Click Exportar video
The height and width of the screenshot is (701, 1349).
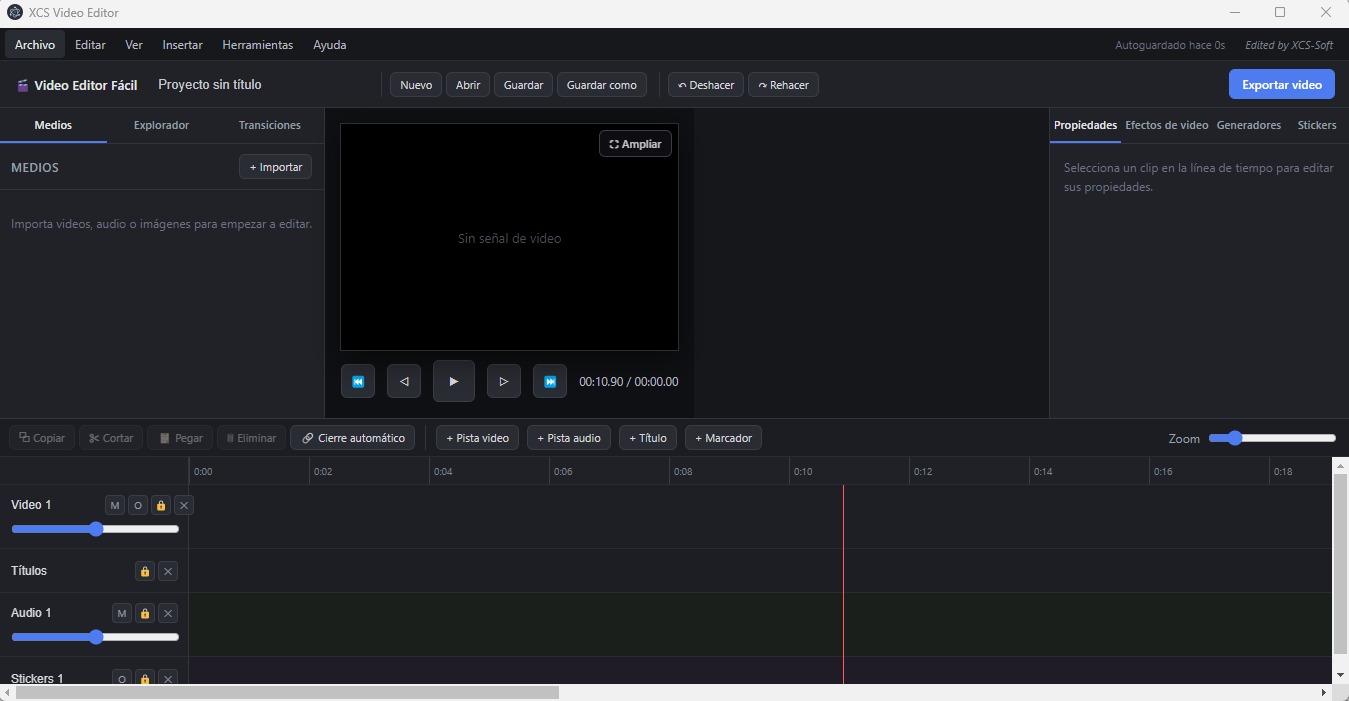coord(1282,85)
